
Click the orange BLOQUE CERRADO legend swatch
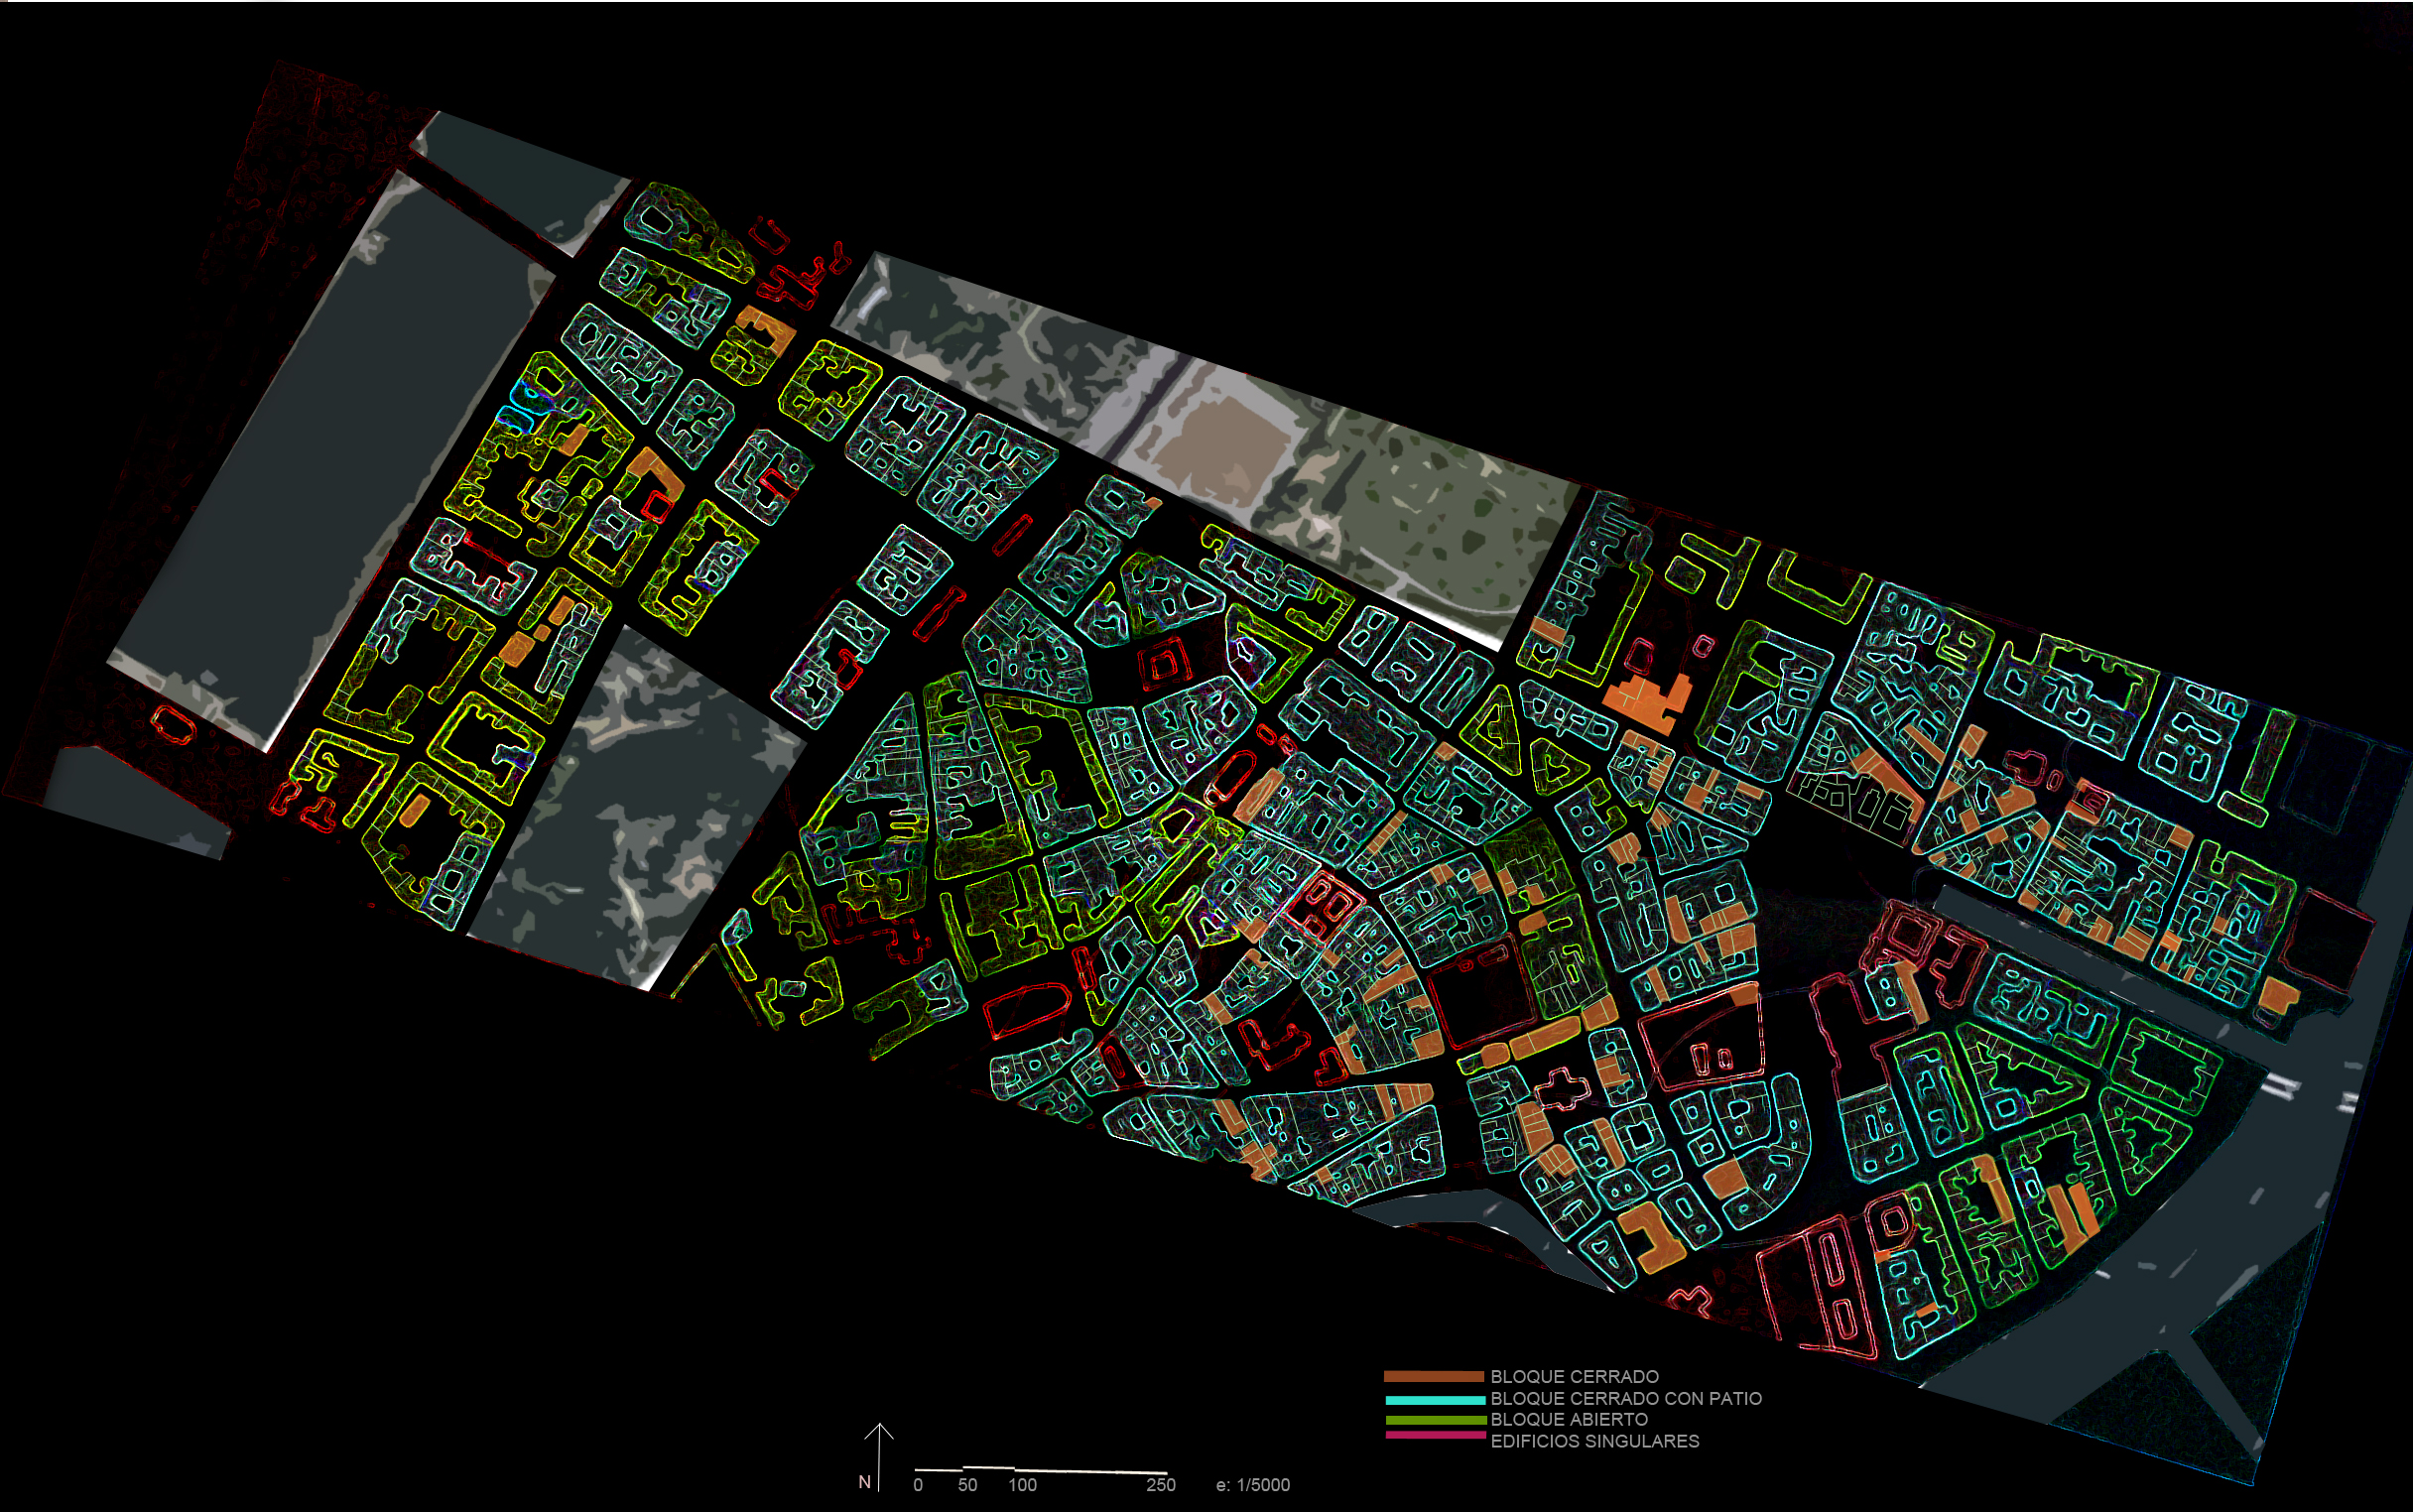[1434, 1377]
